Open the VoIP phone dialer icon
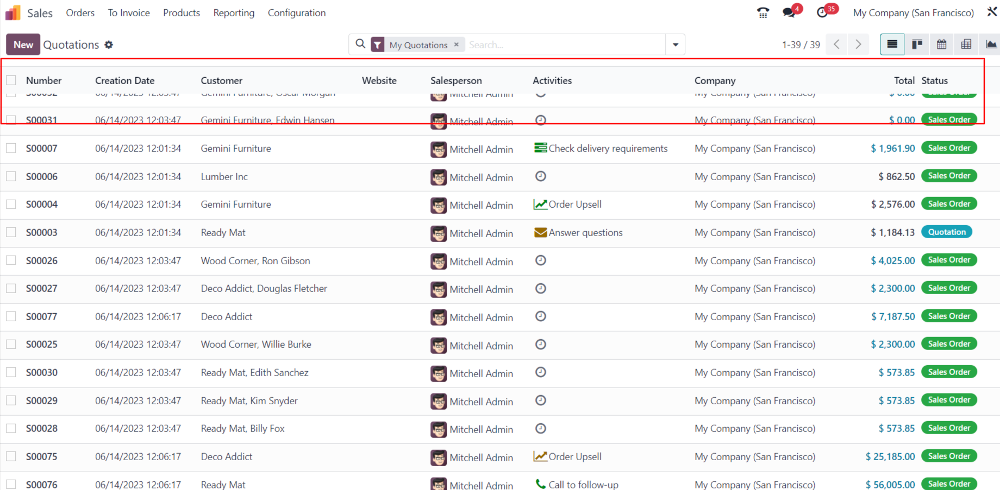The height and width of the screenshot is (490, 1000). [763, 13]
